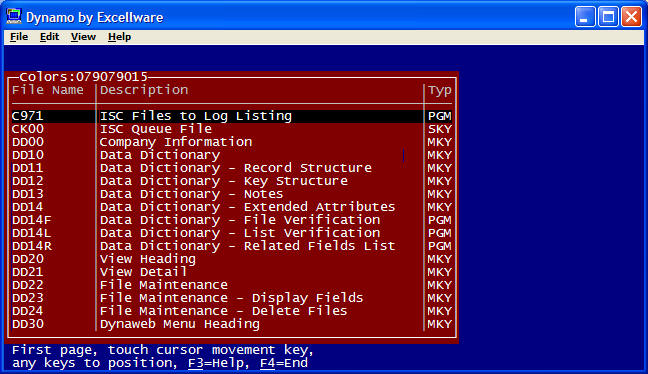Open the File menu
Screen dimensions: 648x374
[19, 37]
